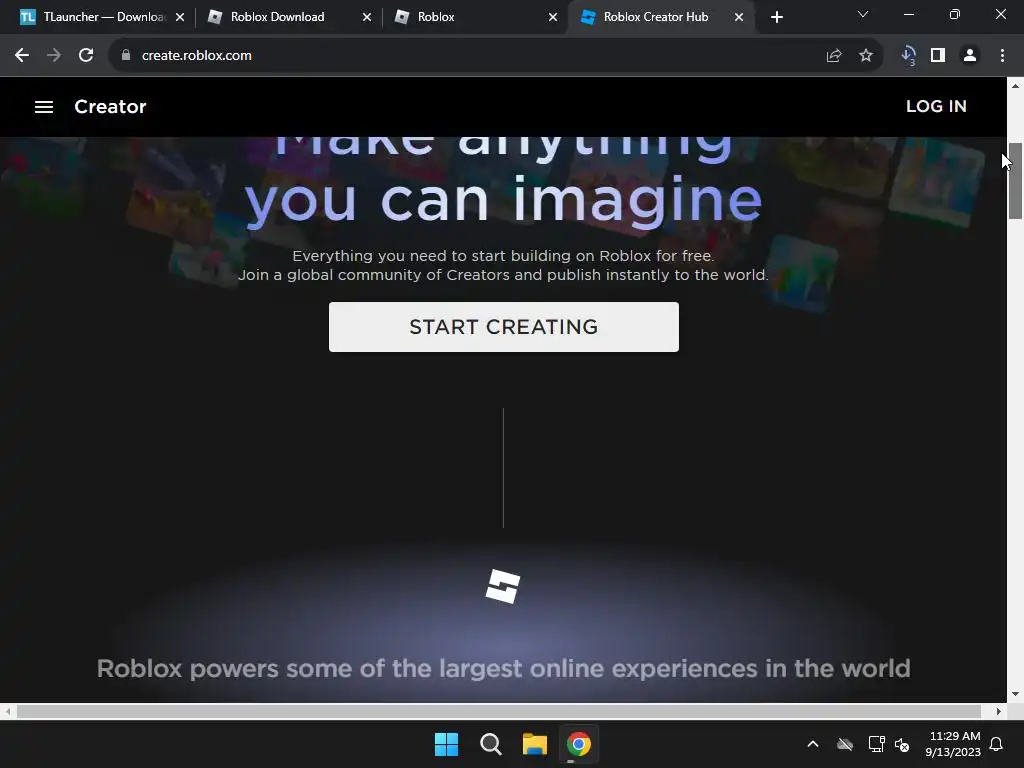The width and height of the screenshot is (1024, 768).
Task: Bookmark this tab with the star
Action: click(x=866, y=56)
